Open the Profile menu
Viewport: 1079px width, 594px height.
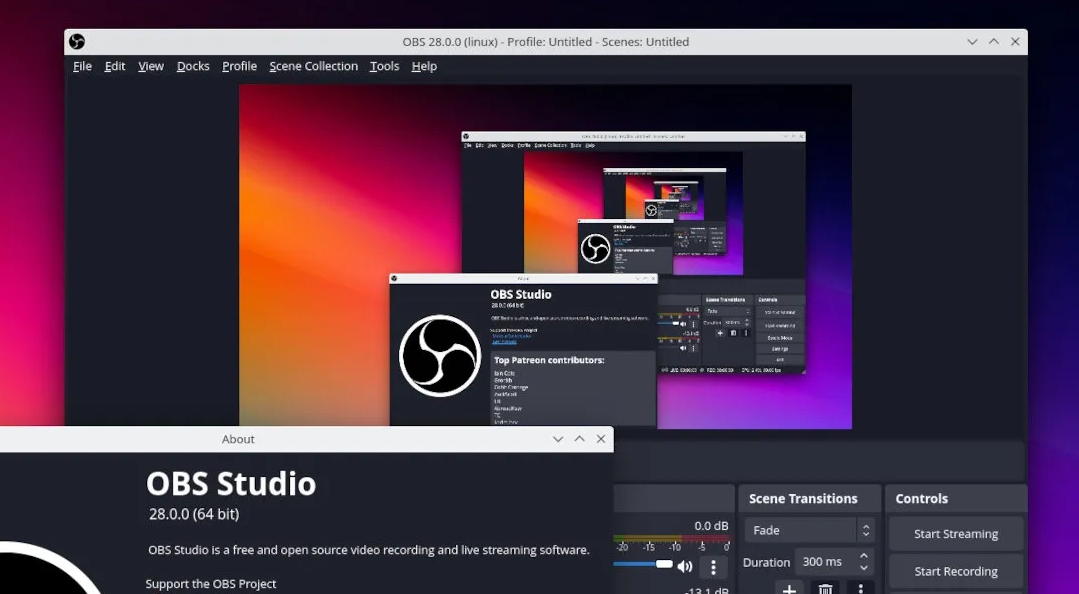(239, 66)
